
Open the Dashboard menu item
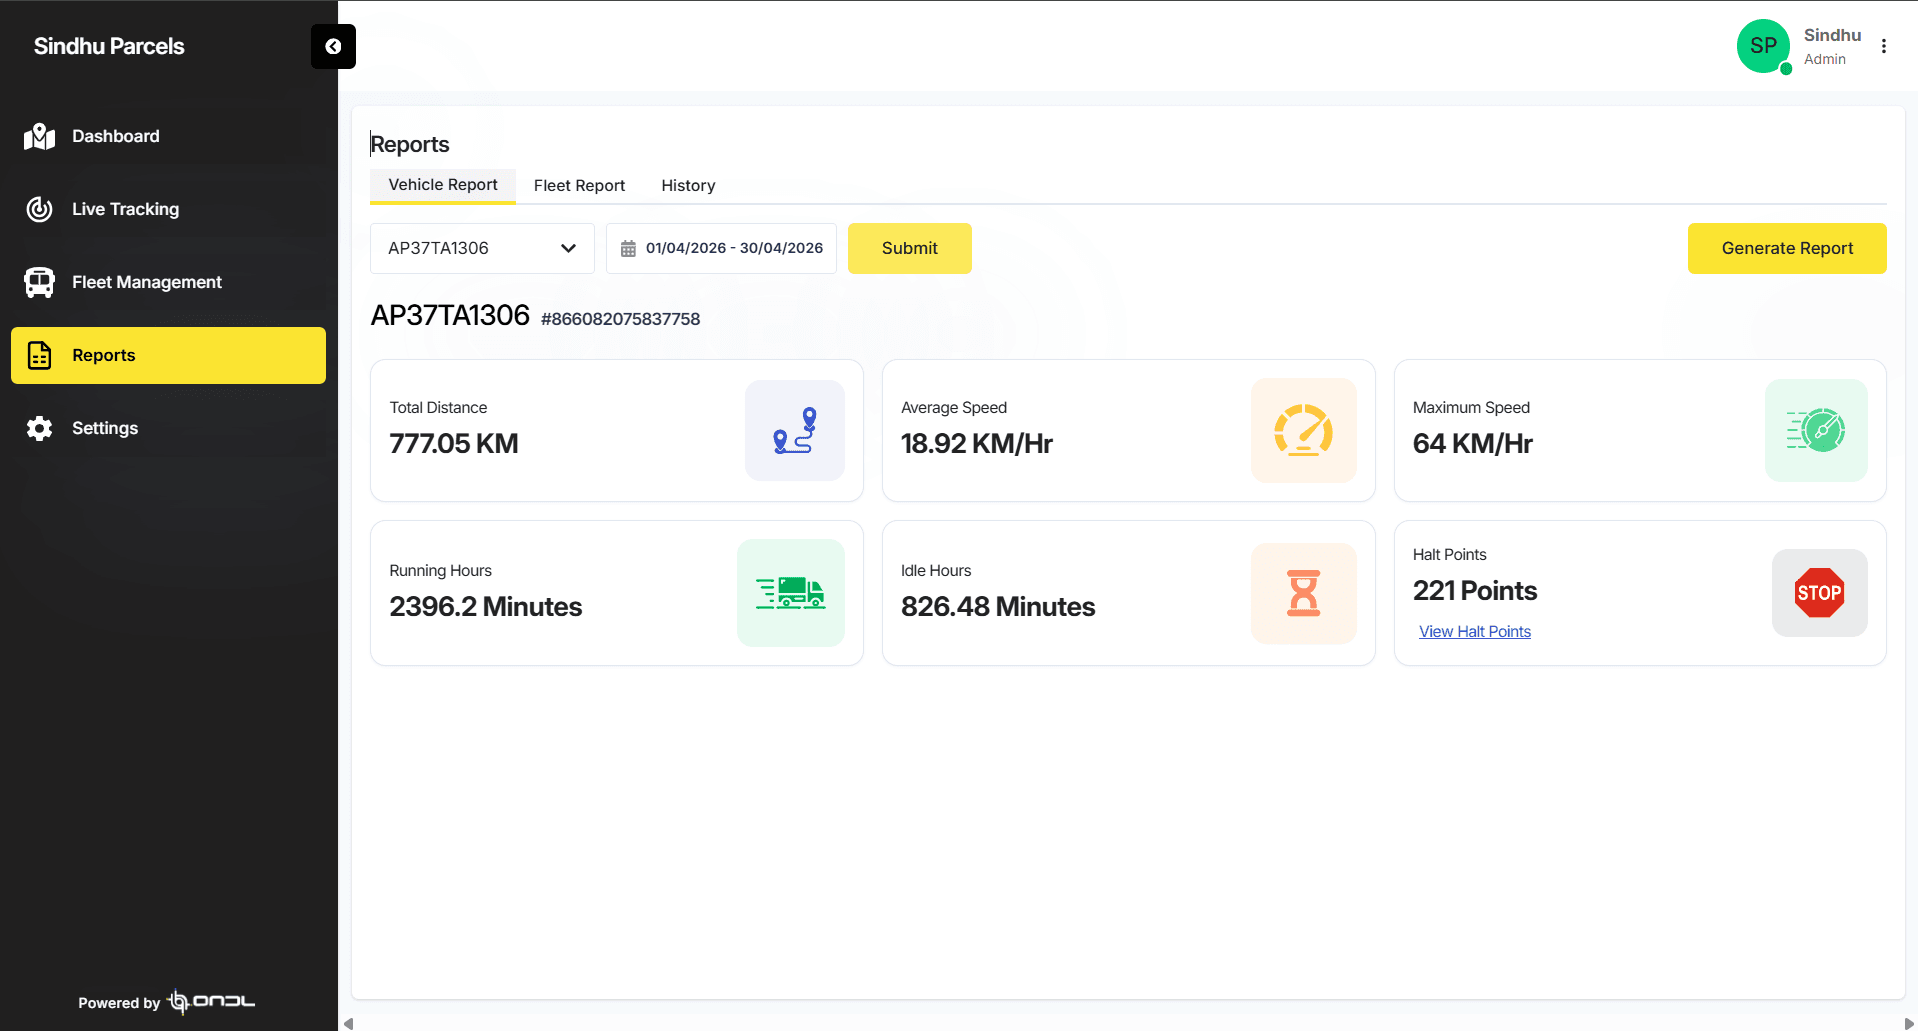point(168,136)
